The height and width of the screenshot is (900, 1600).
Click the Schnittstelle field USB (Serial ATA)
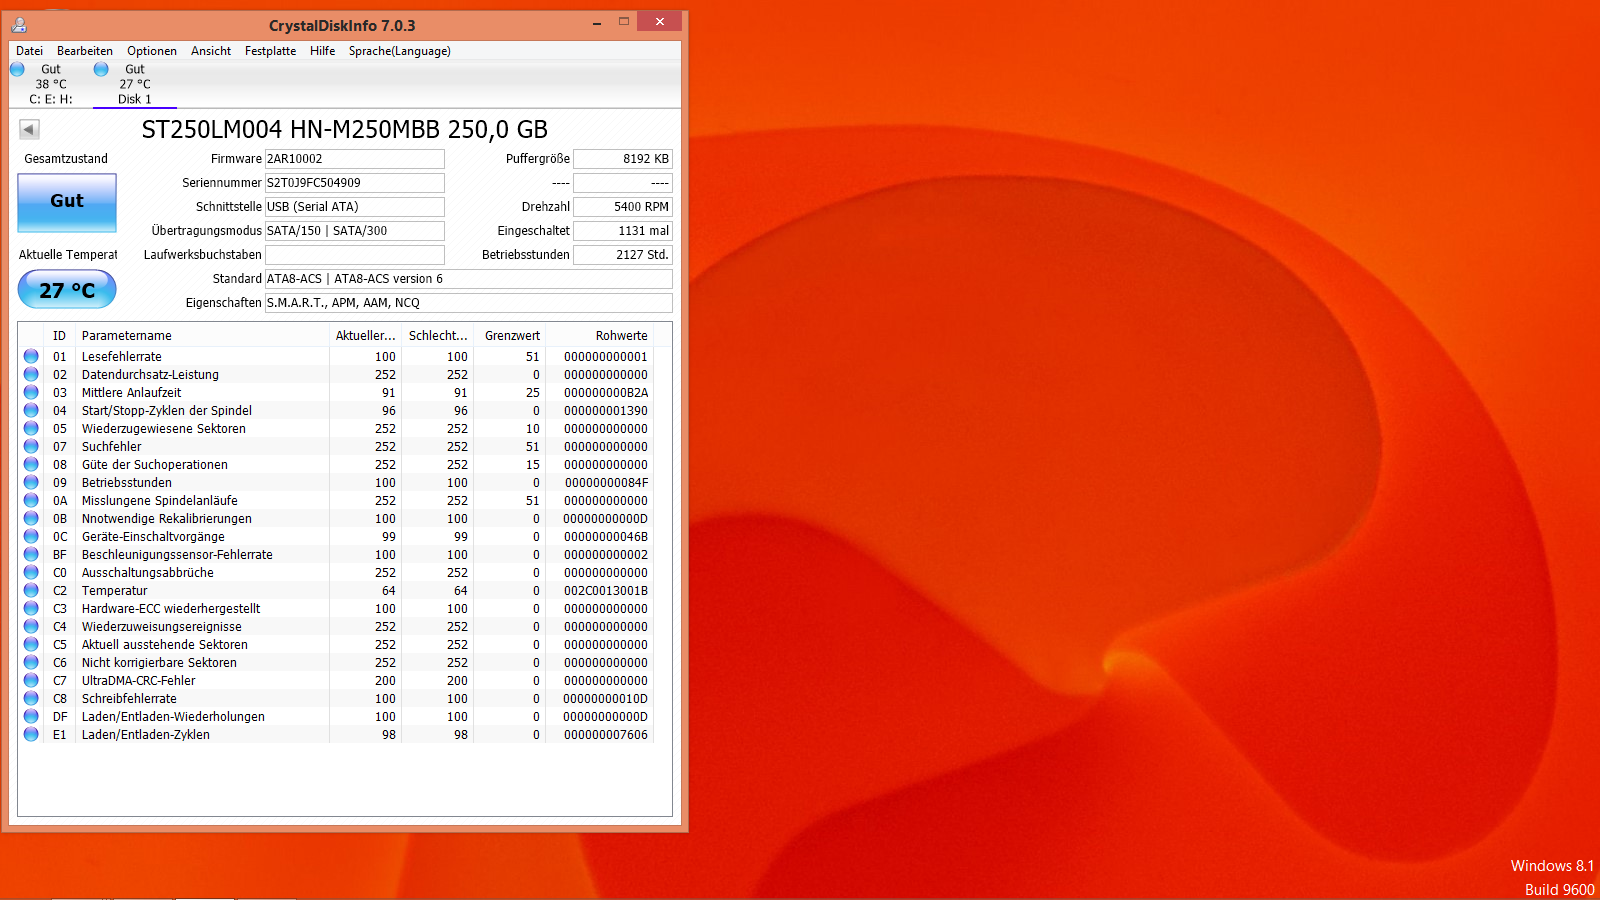[354, 207]
